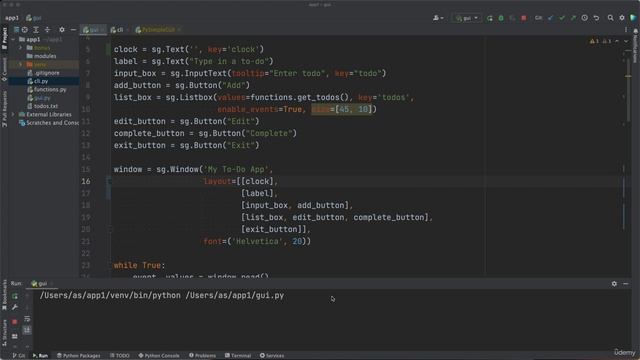Expand External Libraries node
Screen dimensions: 640x360
point(13,114)
